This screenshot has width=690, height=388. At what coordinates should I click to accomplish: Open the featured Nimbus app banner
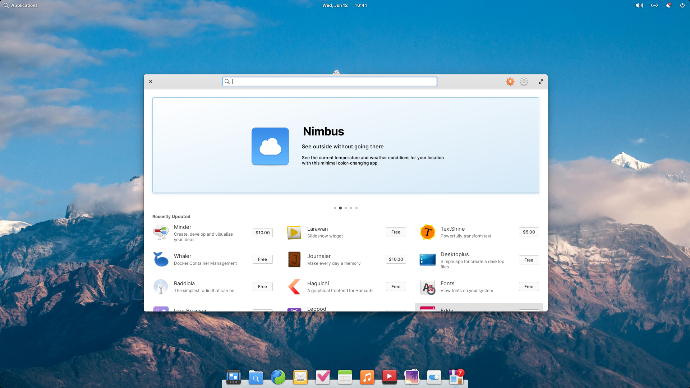tap(345, 146)
